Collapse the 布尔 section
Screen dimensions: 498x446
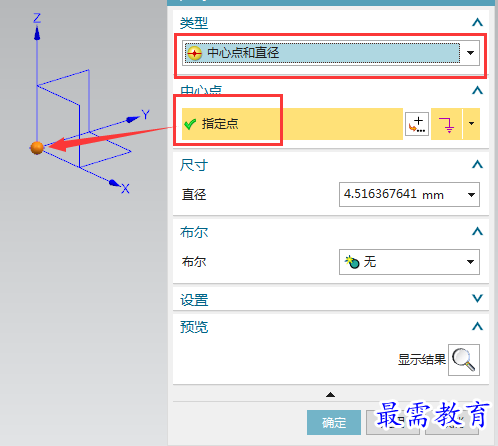coord(477,231)
